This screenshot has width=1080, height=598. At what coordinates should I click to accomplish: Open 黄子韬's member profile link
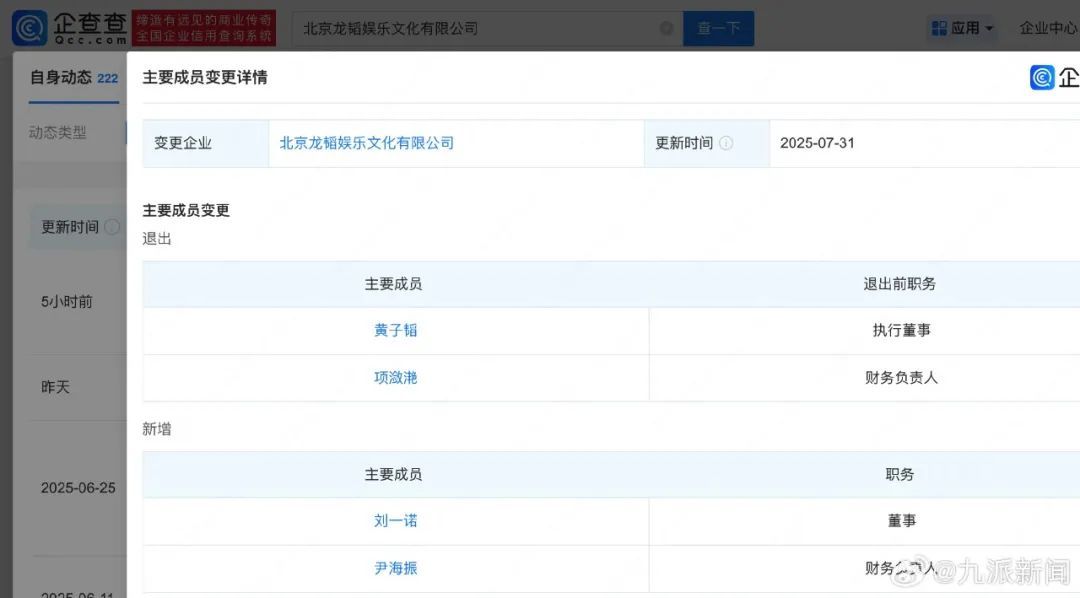click(x=395, y=330)
